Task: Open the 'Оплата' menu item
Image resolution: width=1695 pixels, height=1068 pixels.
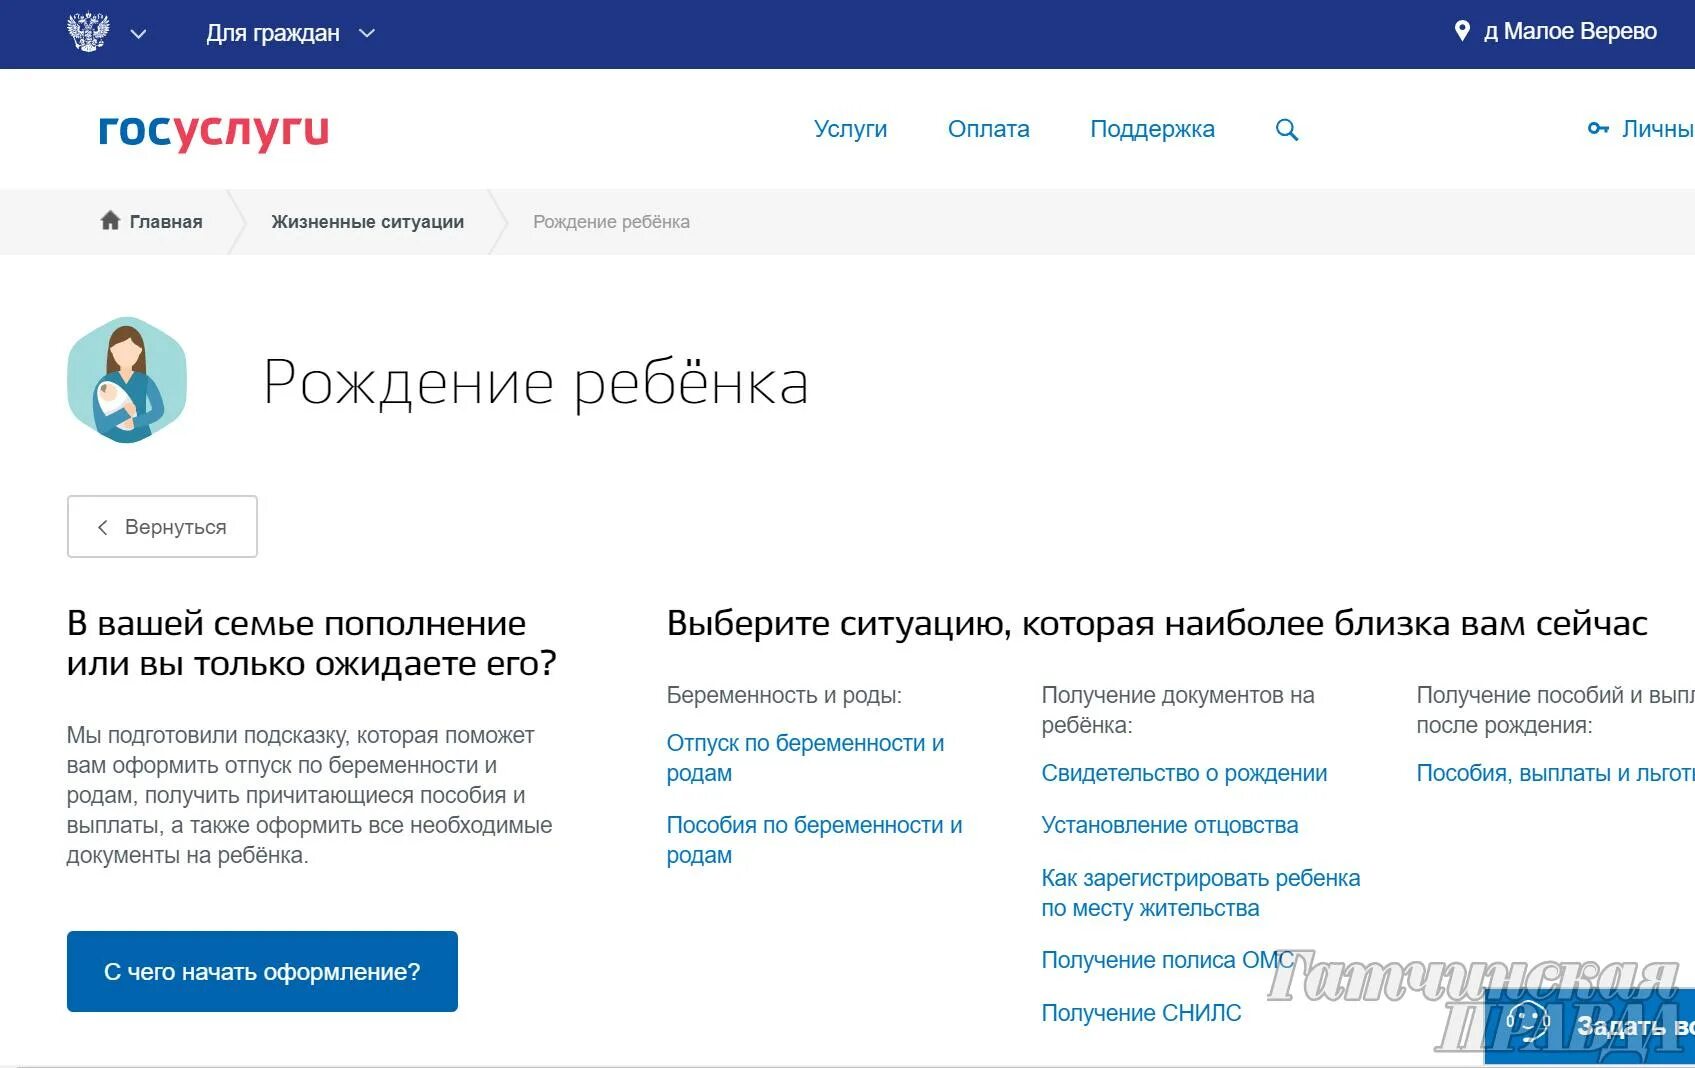Action: tap(988, 129)
